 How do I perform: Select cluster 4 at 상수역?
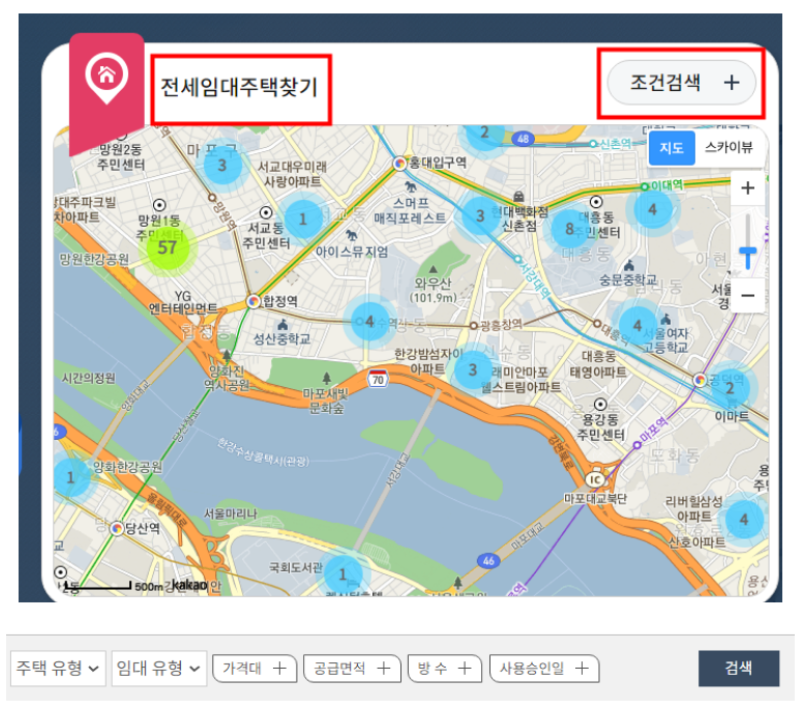tap(370, 322)
